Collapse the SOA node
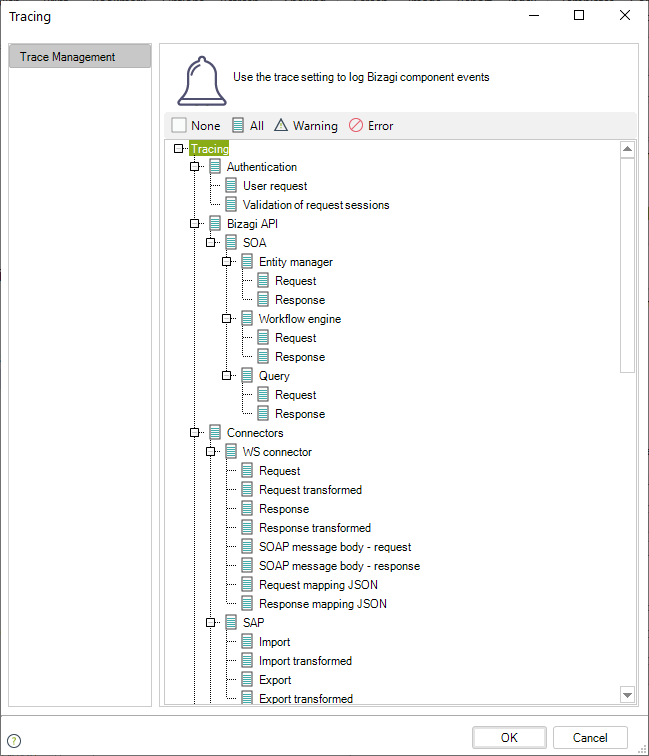This screenshot has width=649, height=756. 210,243
